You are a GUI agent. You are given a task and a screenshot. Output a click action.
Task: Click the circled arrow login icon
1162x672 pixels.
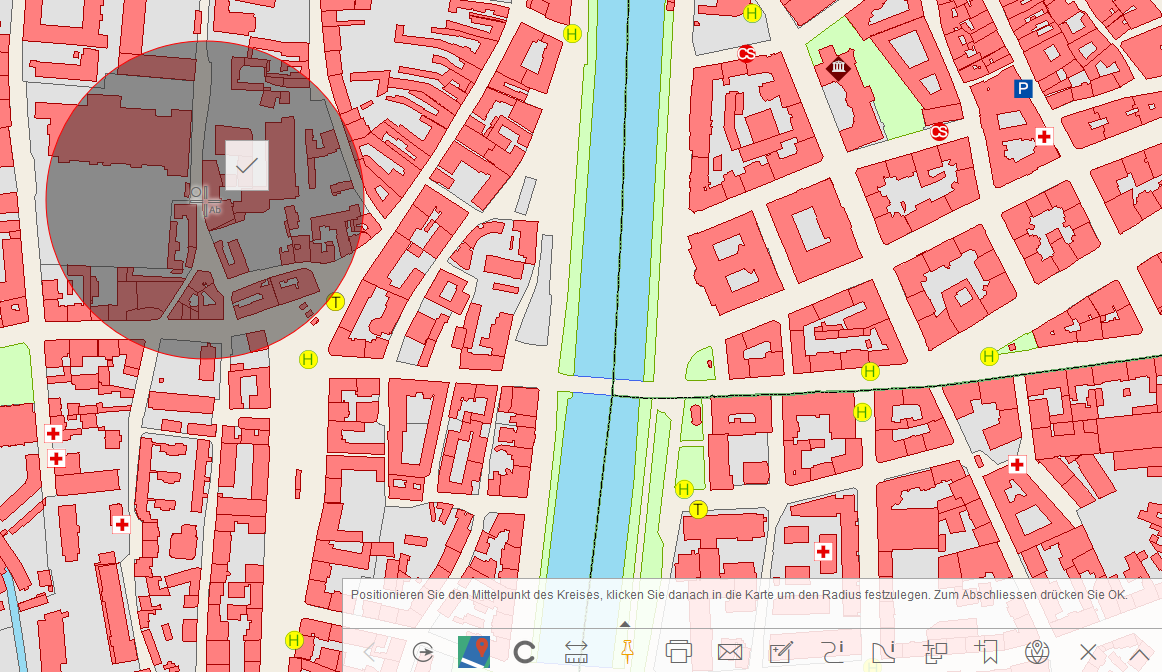pyautogui.click(x=423, y=652)
